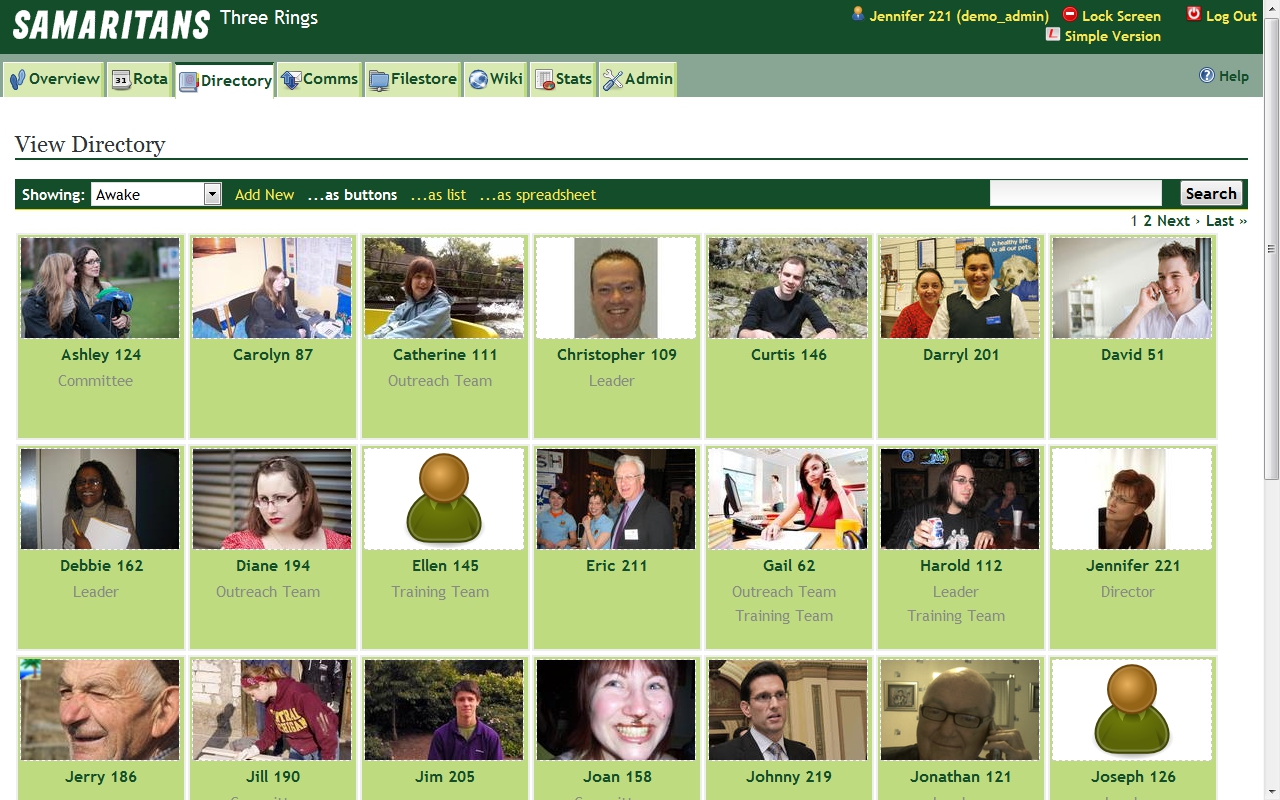Click the Add New link
The height and width of the screenshot is (800, 1280).
[264, 195]
